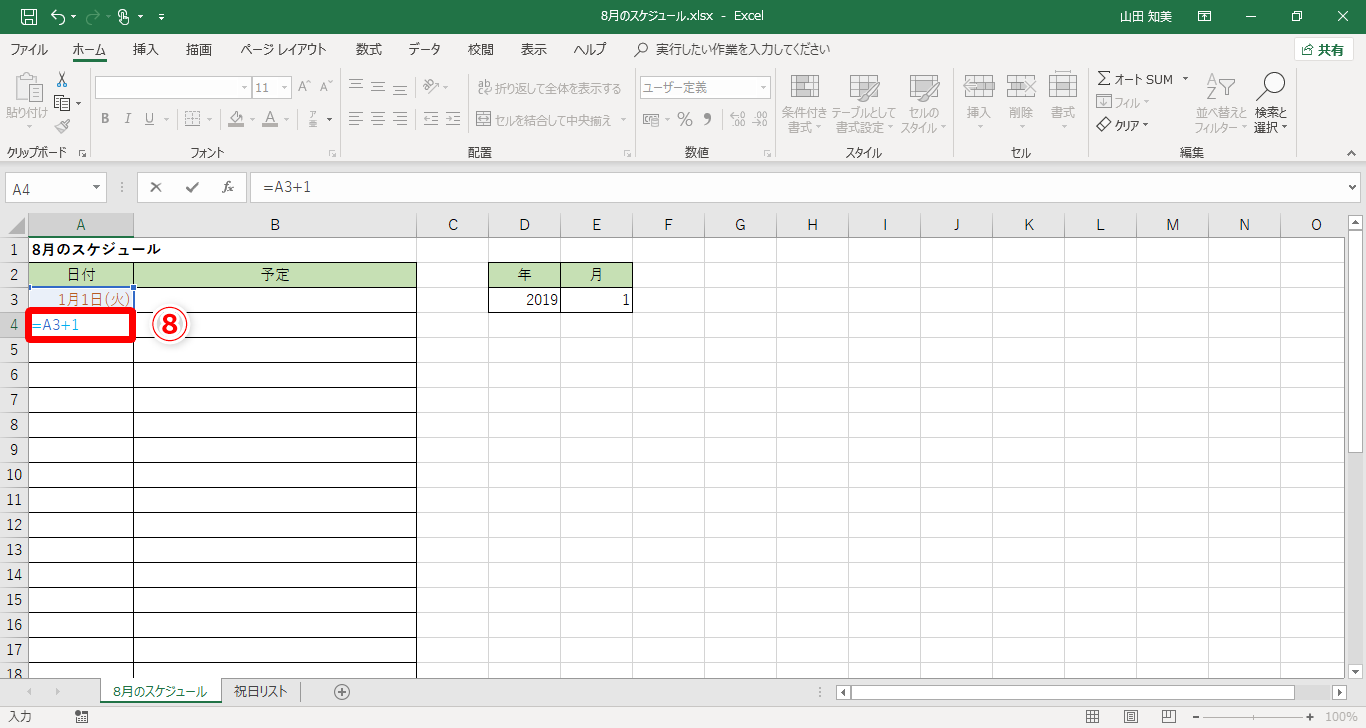This screenshot has width=1366, height=728.
Task: Click the zoom slider in the status bar
Action: [1254, 716]
